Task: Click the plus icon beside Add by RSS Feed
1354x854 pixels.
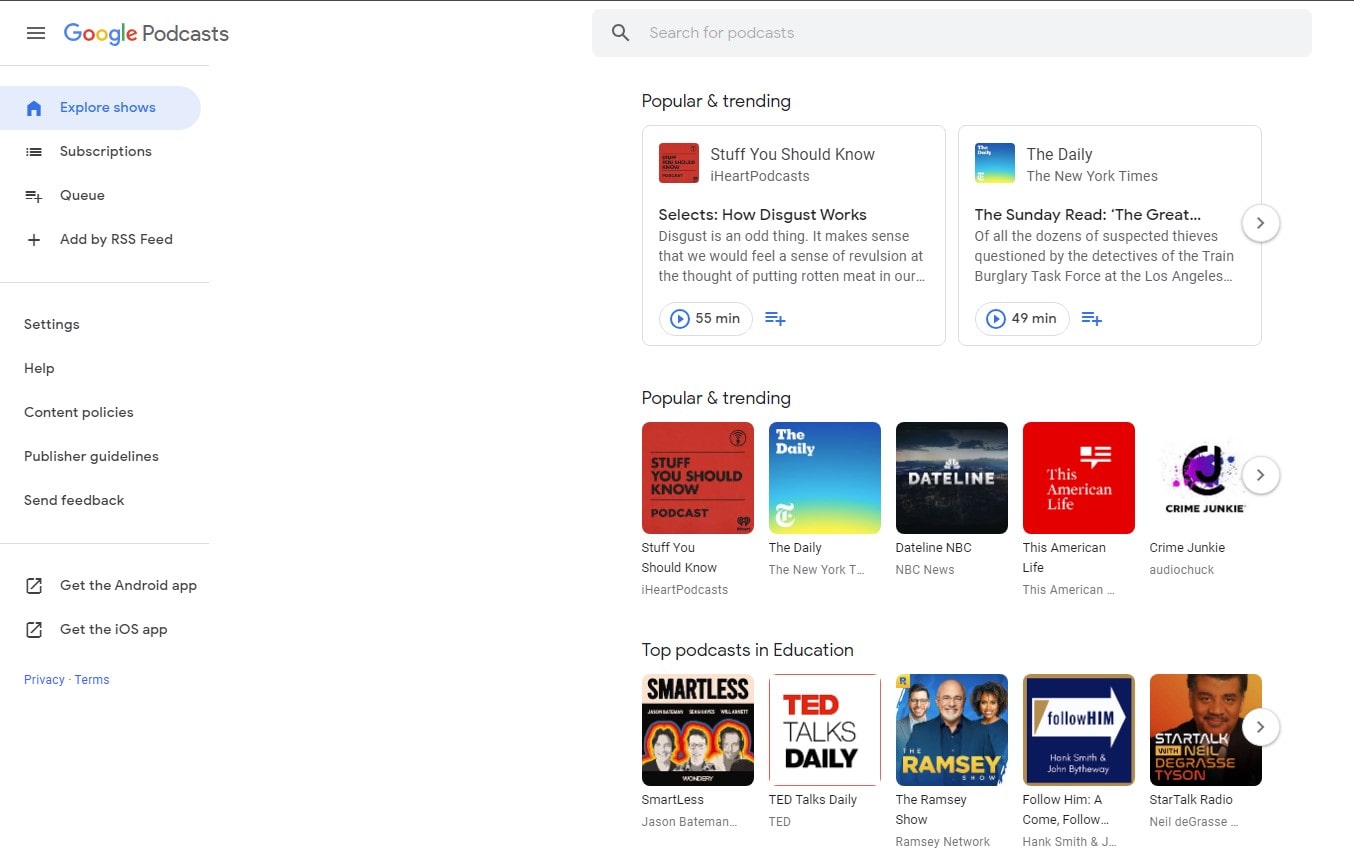Action: tap(34, 240)
